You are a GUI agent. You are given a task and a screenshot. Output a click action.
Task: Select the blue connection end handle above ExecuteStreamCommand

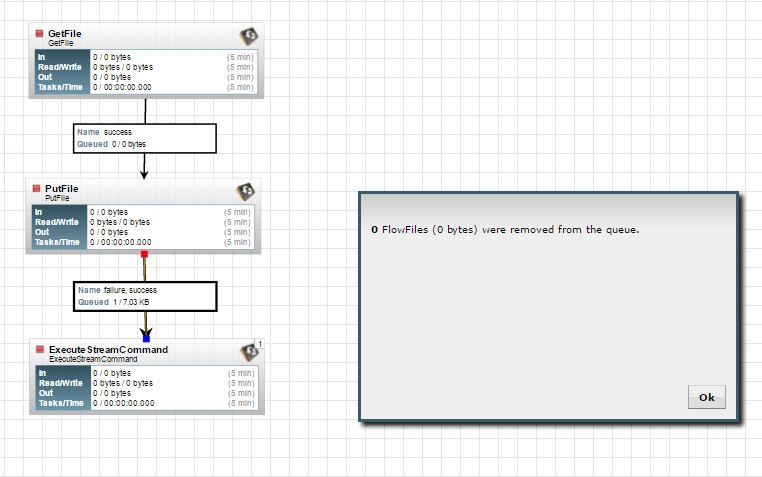click(x=146, y=339)
